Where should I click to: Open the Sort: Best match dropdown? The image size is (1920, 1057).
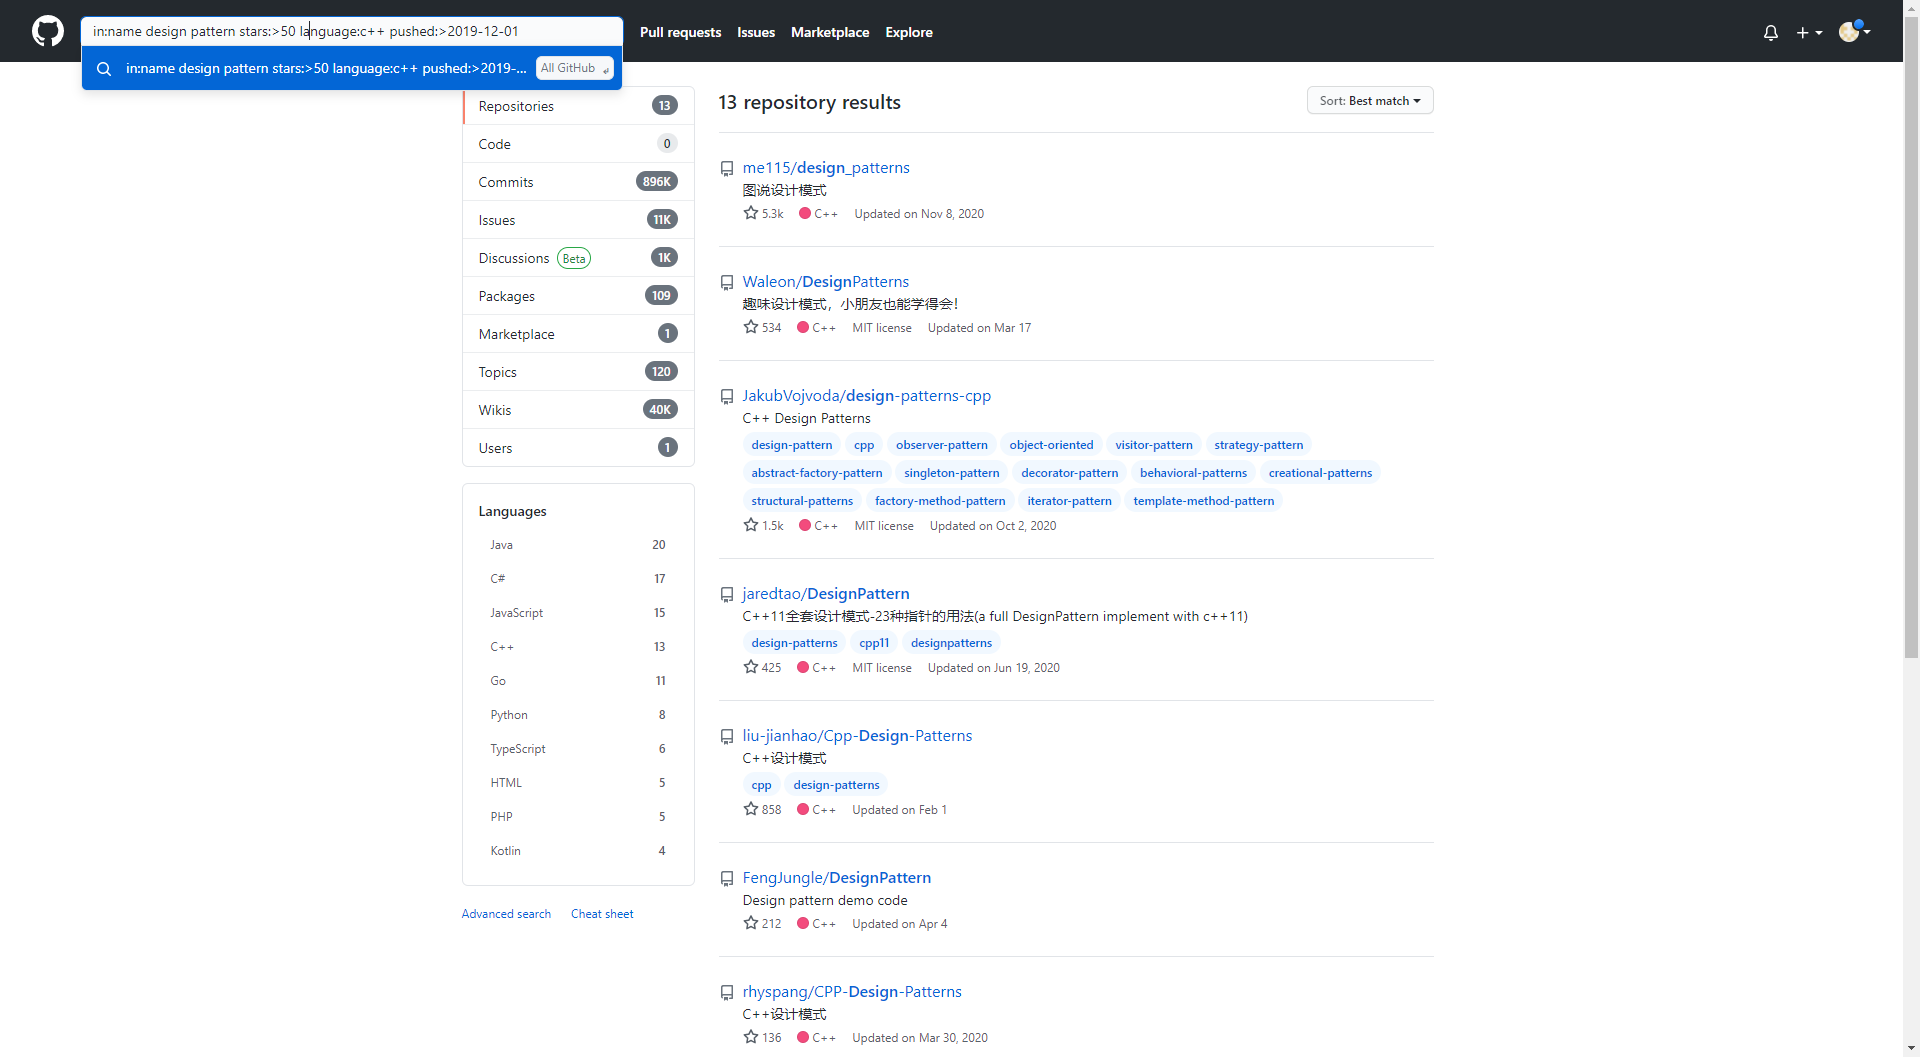coord(1369,101)
